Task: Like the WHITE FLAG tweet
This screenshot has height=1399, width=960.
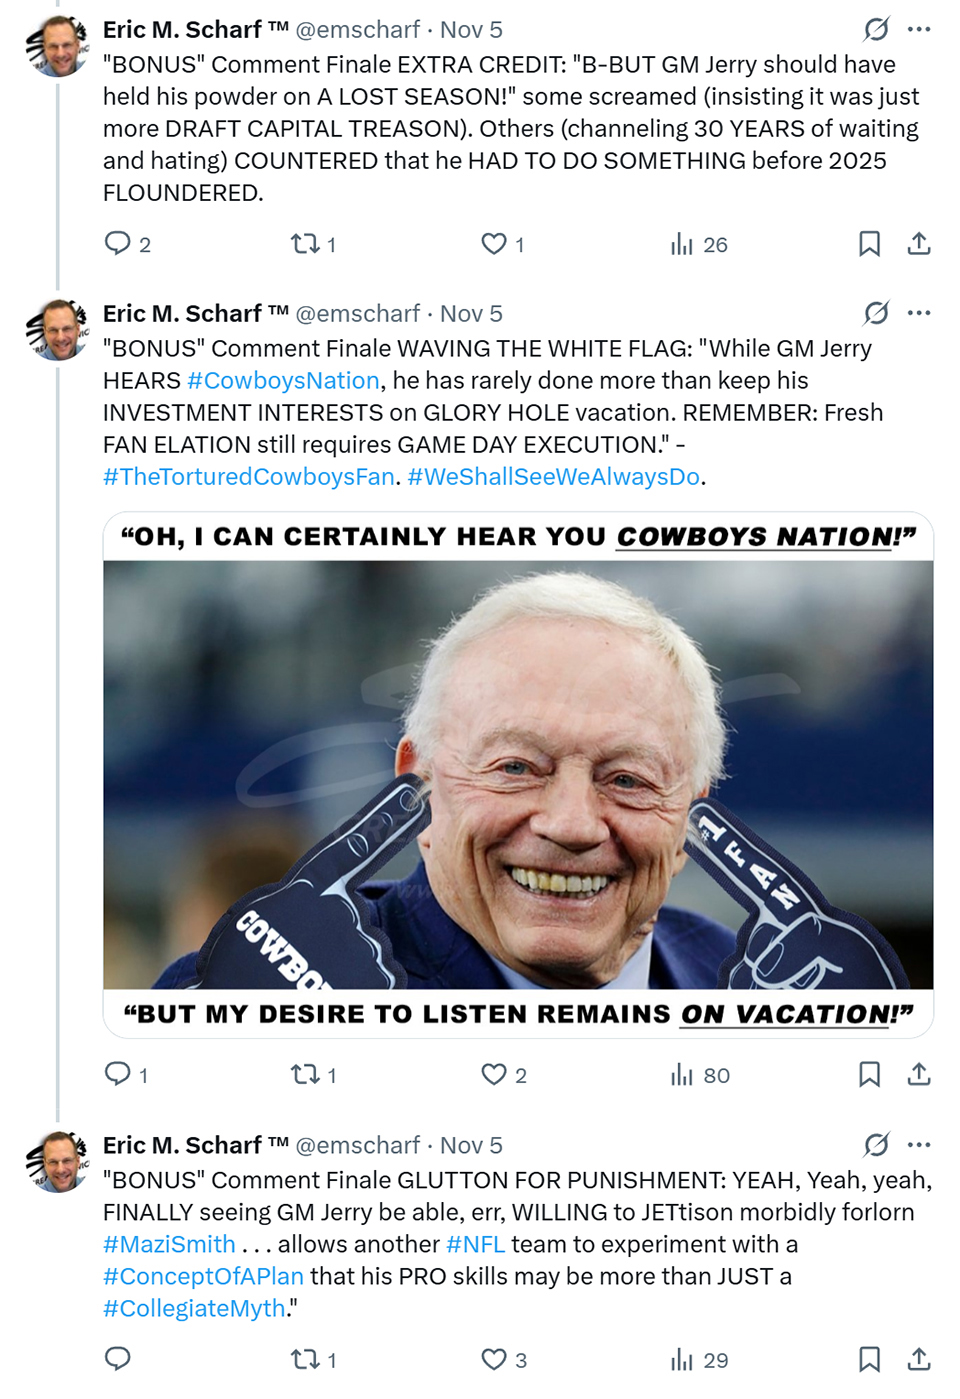Action: click(494, 1074)
